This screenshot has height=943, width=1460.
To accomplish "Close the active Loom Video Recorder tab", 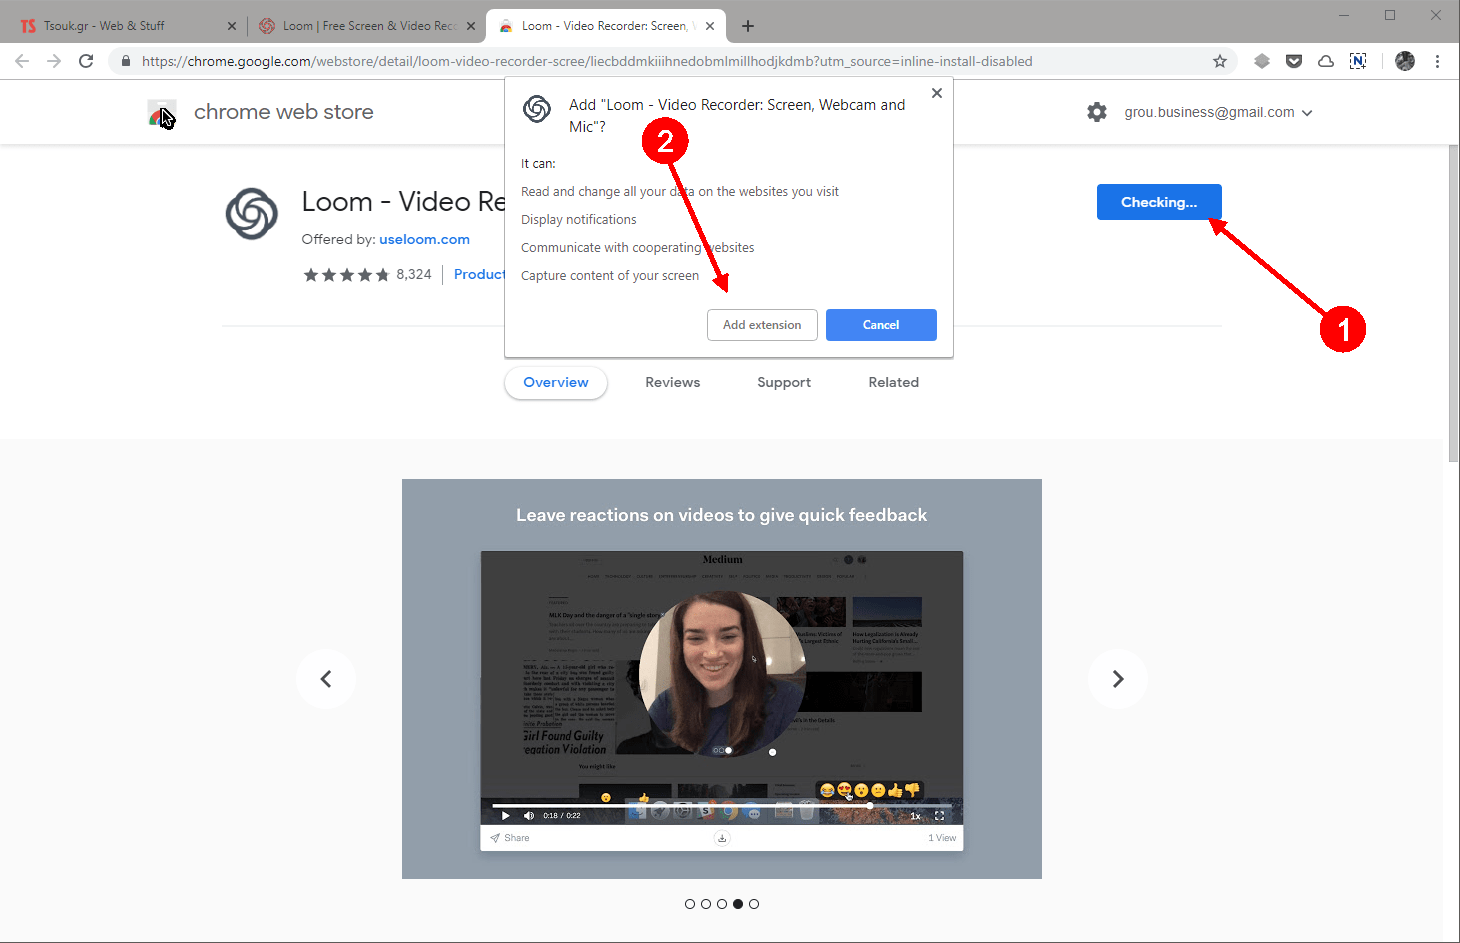I will (710, 26).
